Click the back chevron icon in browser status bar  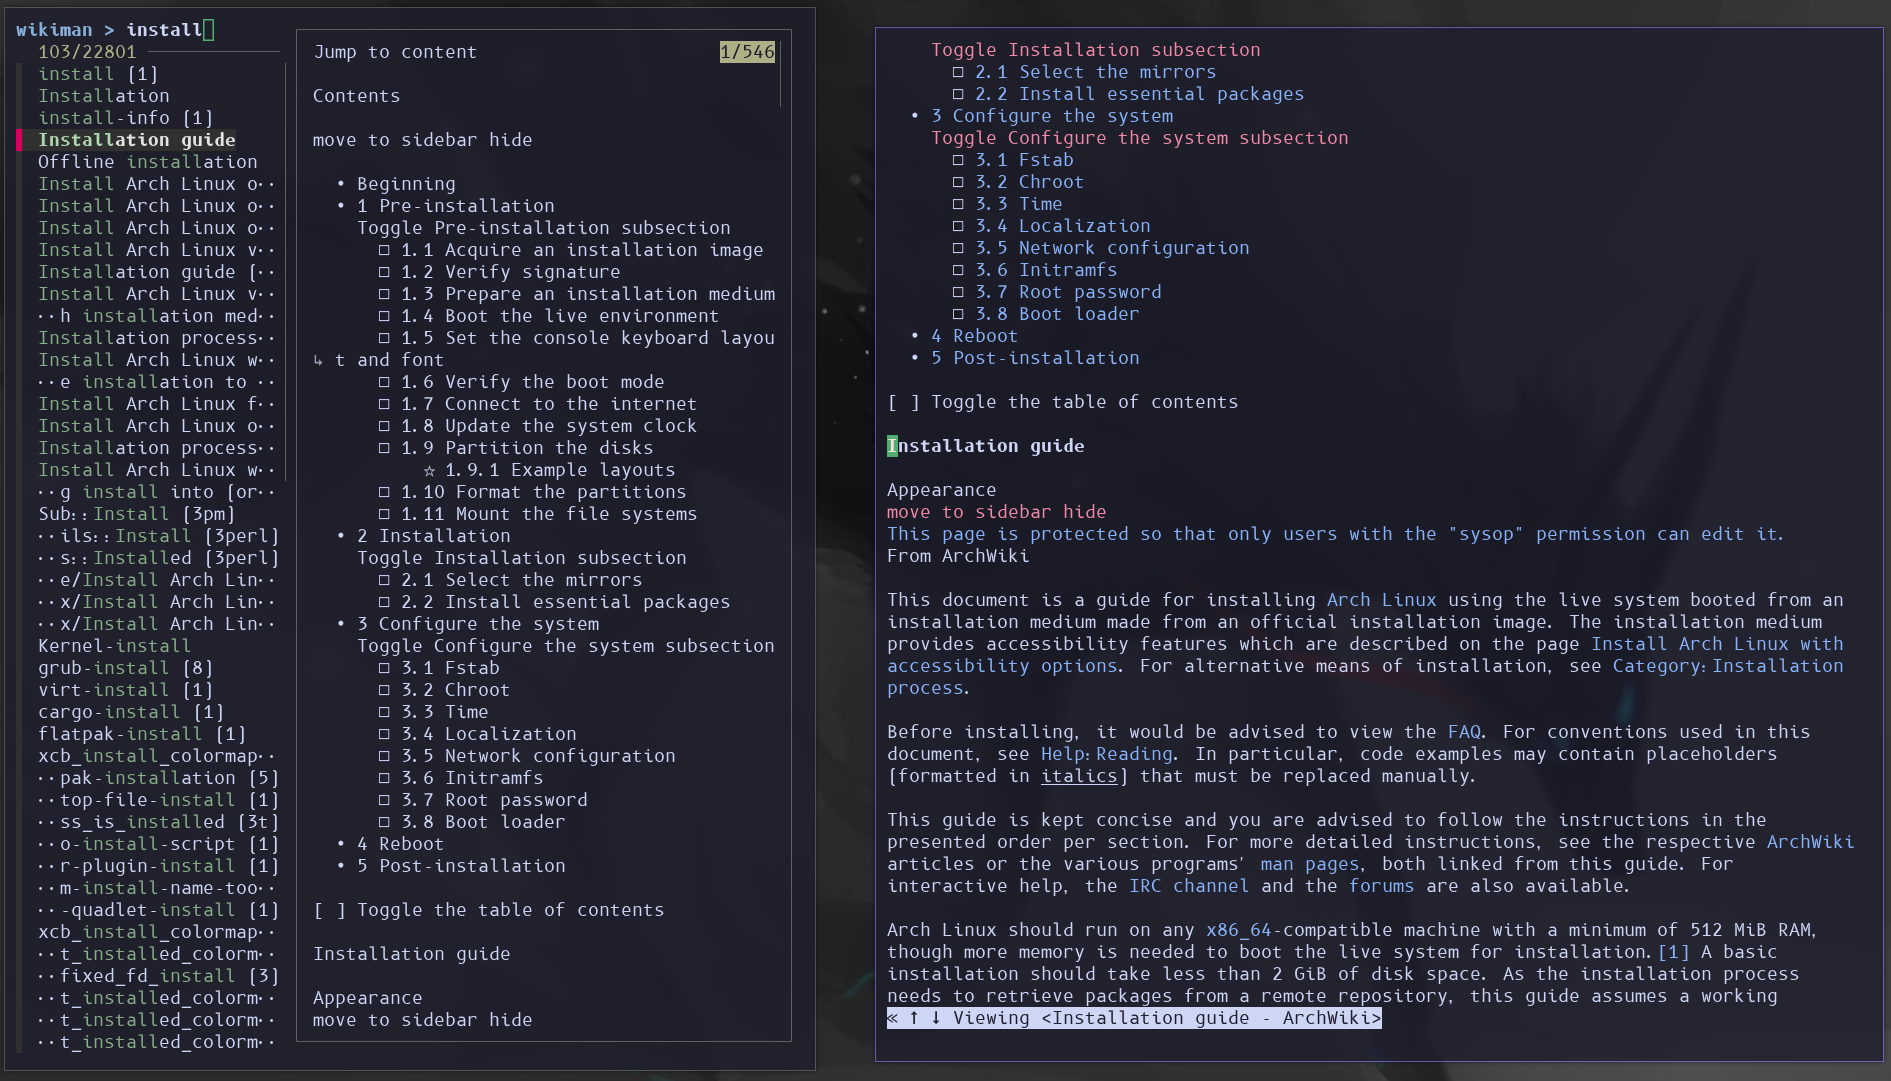click(x=892, y=1018)
